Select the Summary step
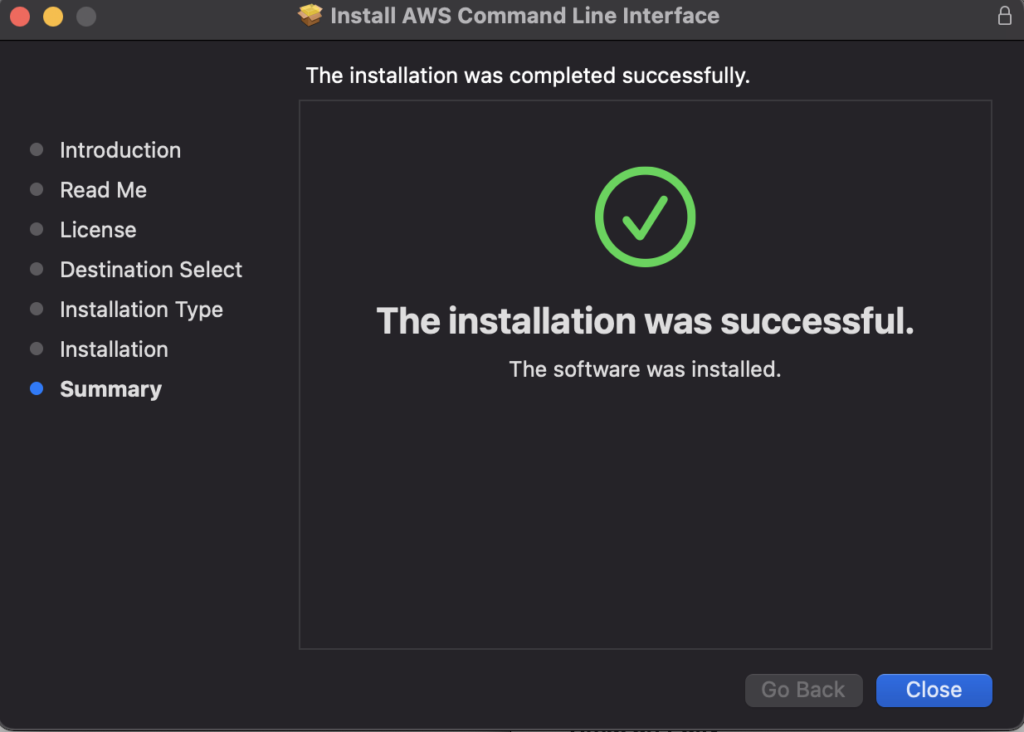Viewport: 1024px width, 732px height. coord(110,389)
